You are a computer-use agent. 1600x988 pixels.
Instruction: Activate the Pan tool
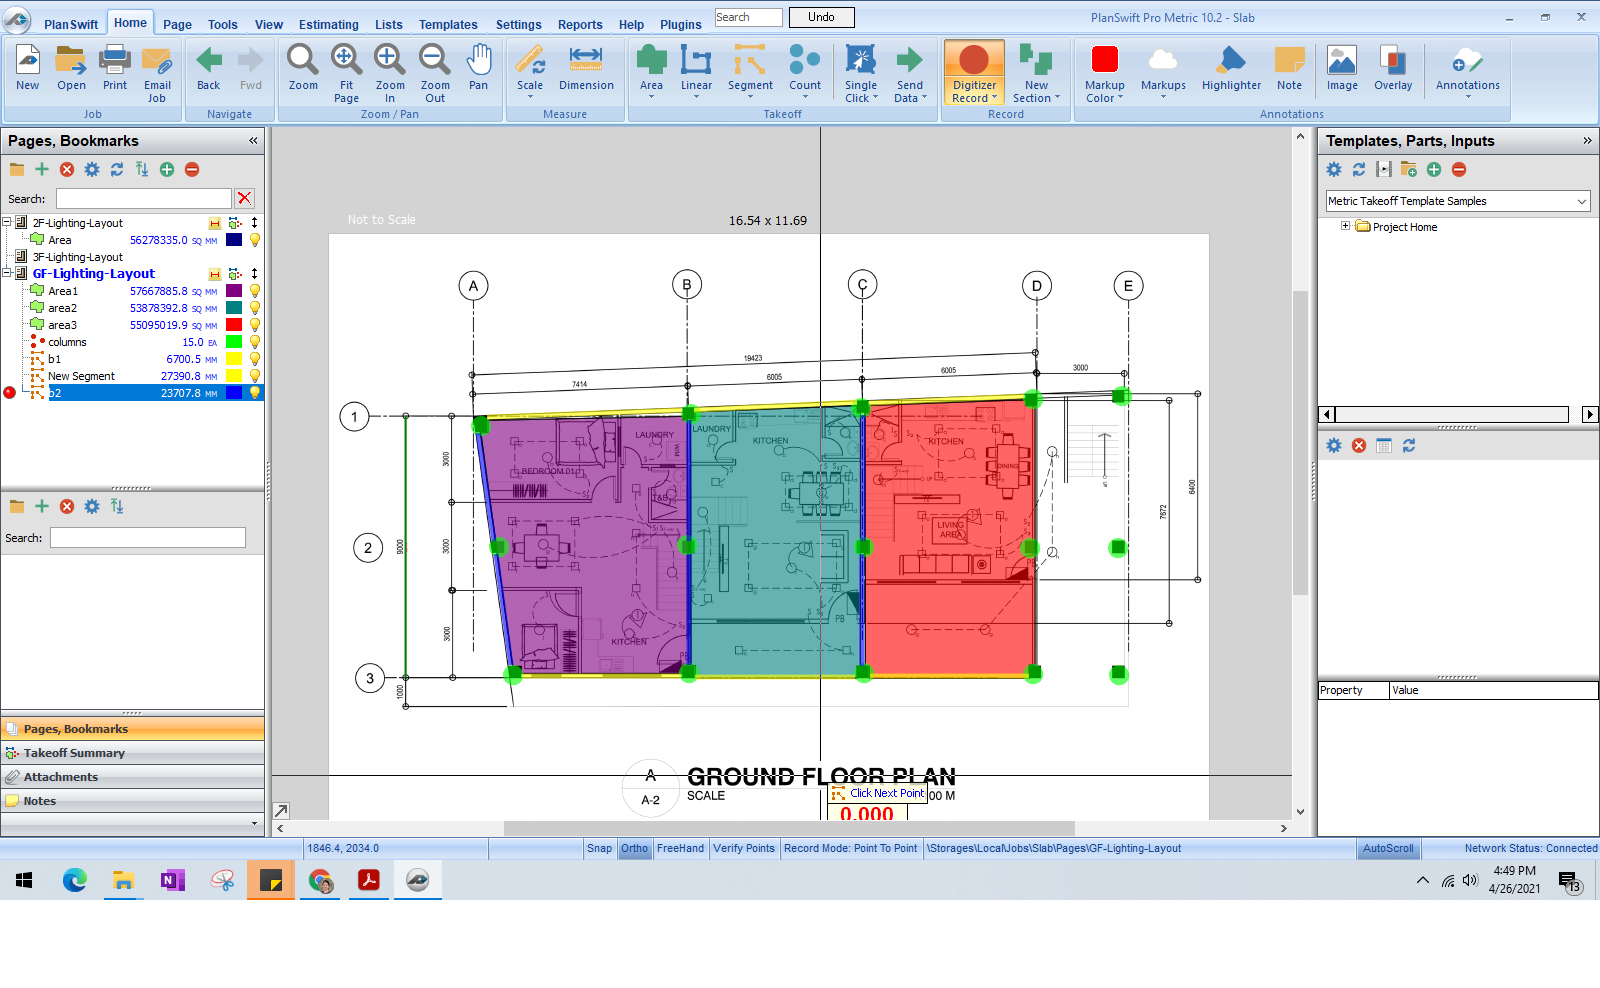[x=479, y=65]
